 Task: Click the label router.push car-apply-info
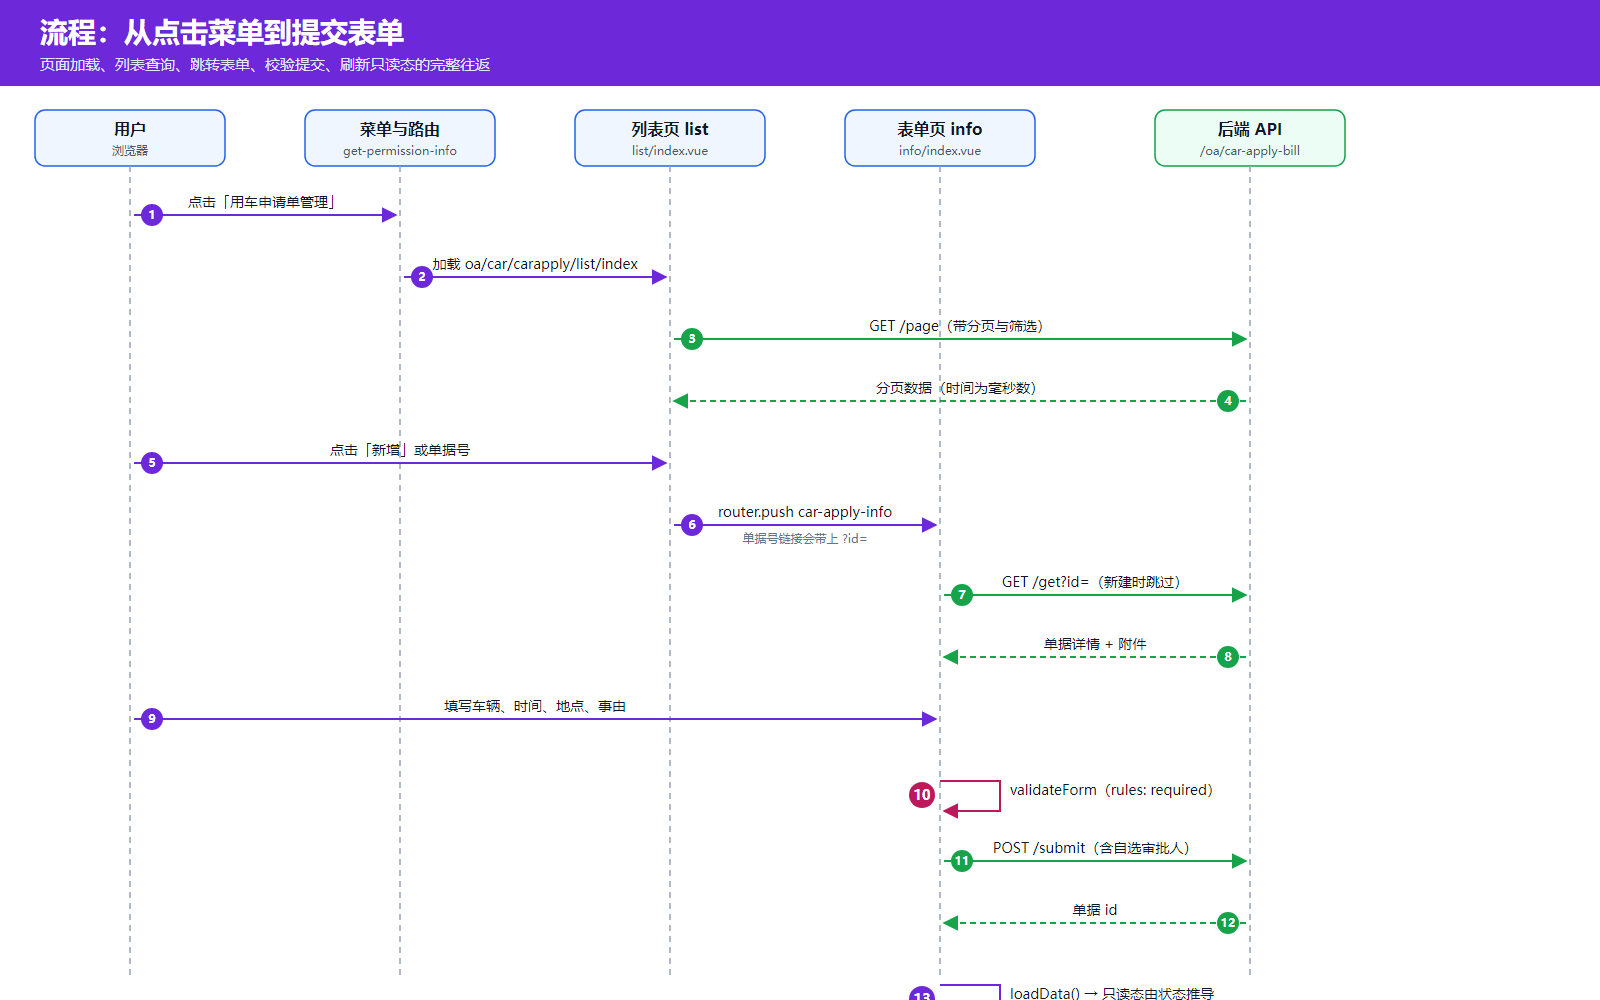pyautogui.click(x=805, y=512)
